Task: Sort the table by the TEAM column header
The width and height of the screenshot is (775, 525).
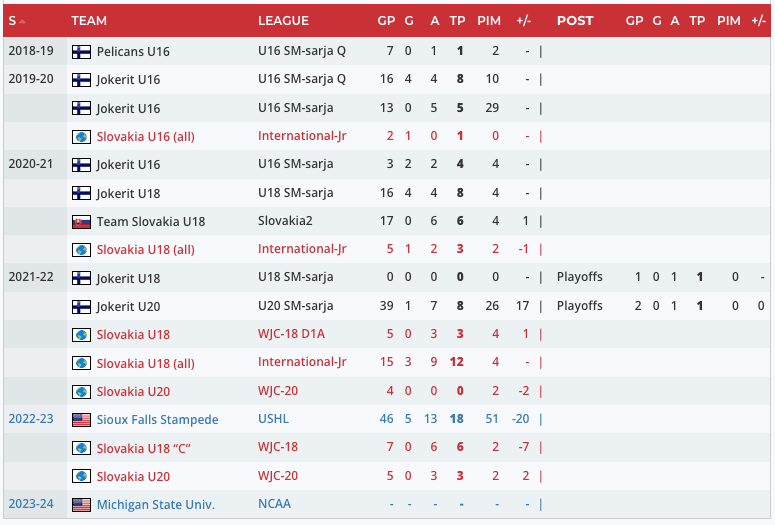Action: (x=89, y=21)
